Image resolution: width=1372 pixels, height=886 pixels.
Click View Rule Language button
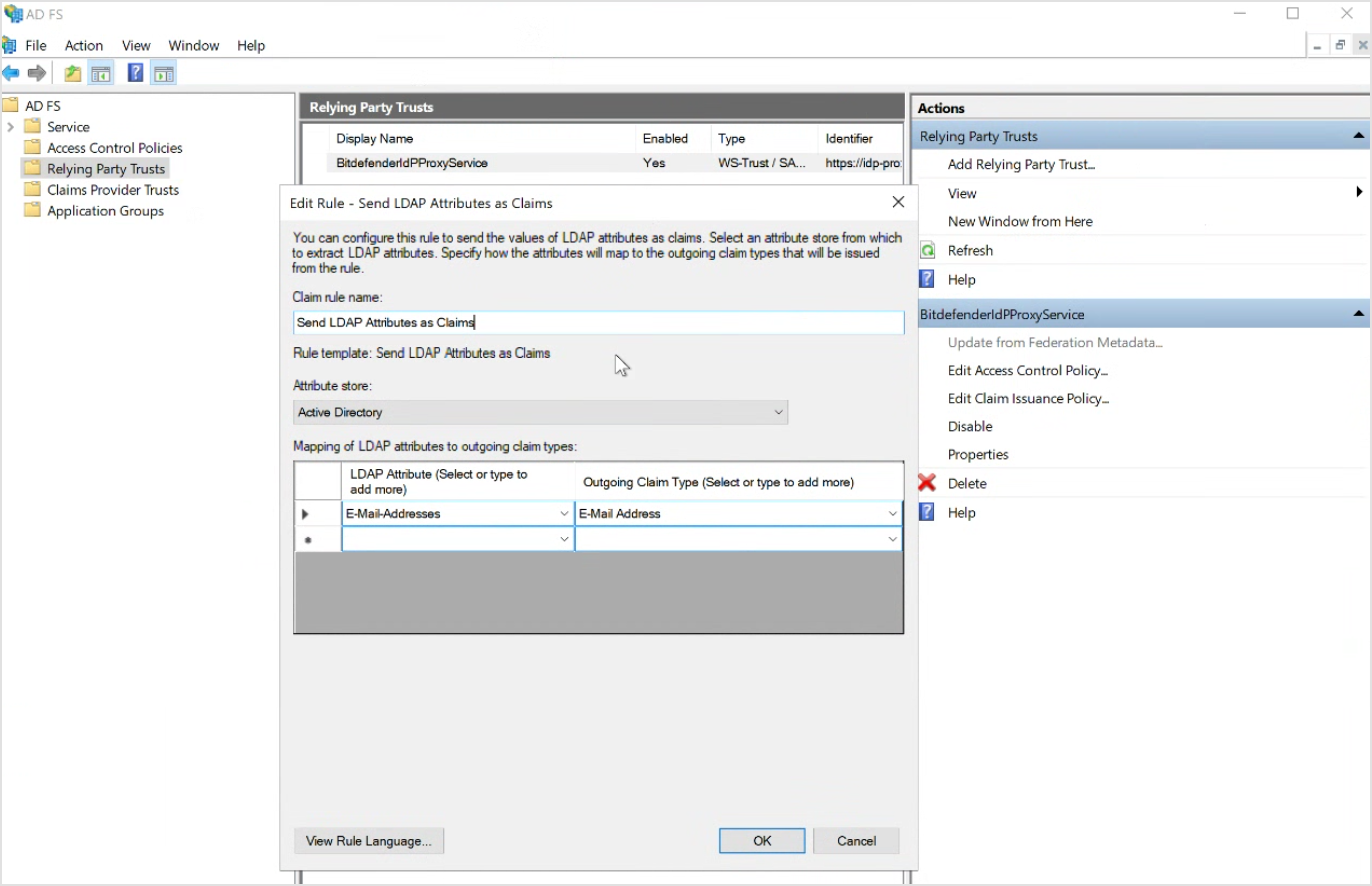[368, 841]
